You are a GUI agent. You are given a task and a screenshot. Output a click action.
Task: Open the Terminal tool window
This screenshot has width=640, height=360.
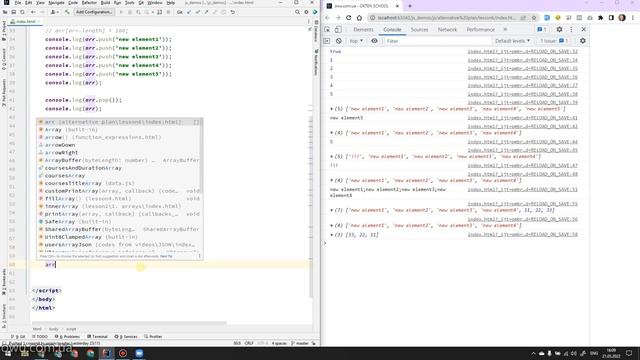tap(97, 337)
